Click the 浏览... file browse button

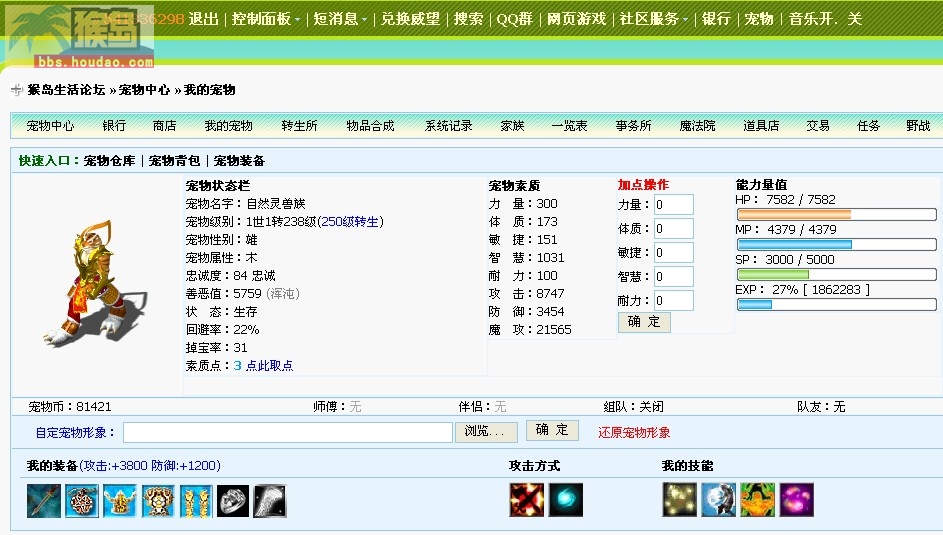pyautogui.click(x=487, y=432)
